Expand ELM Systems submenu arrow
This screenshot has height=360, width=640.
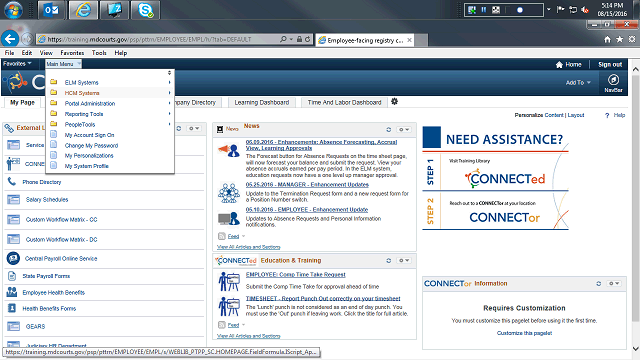[x=169, y=82]
